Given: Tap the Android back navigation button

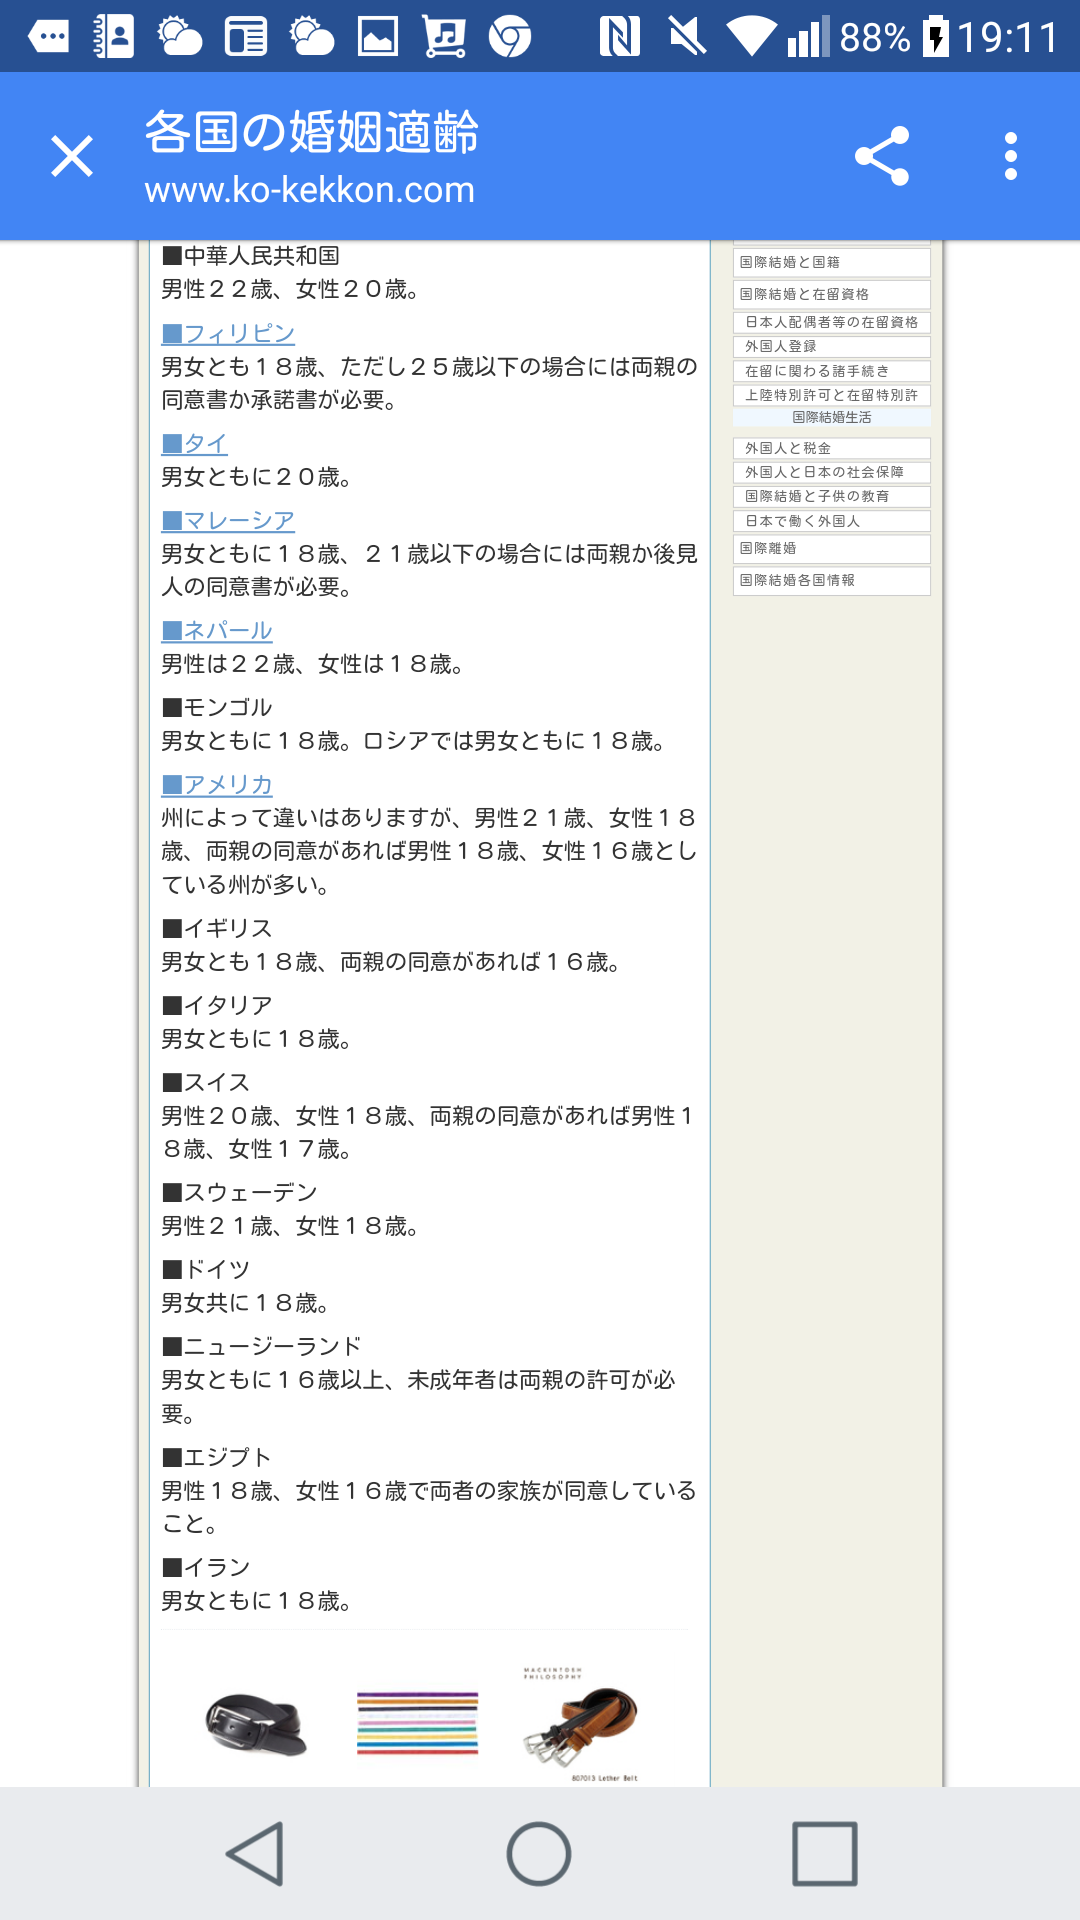Looking at the screenshot, I should pos(256,1853).
